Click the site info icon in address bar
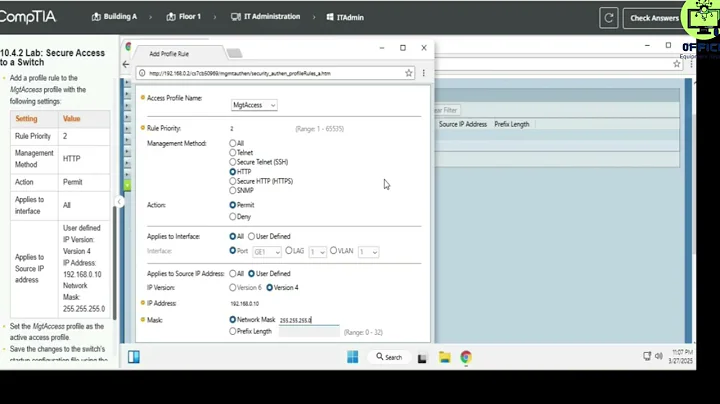 (142, 73)
